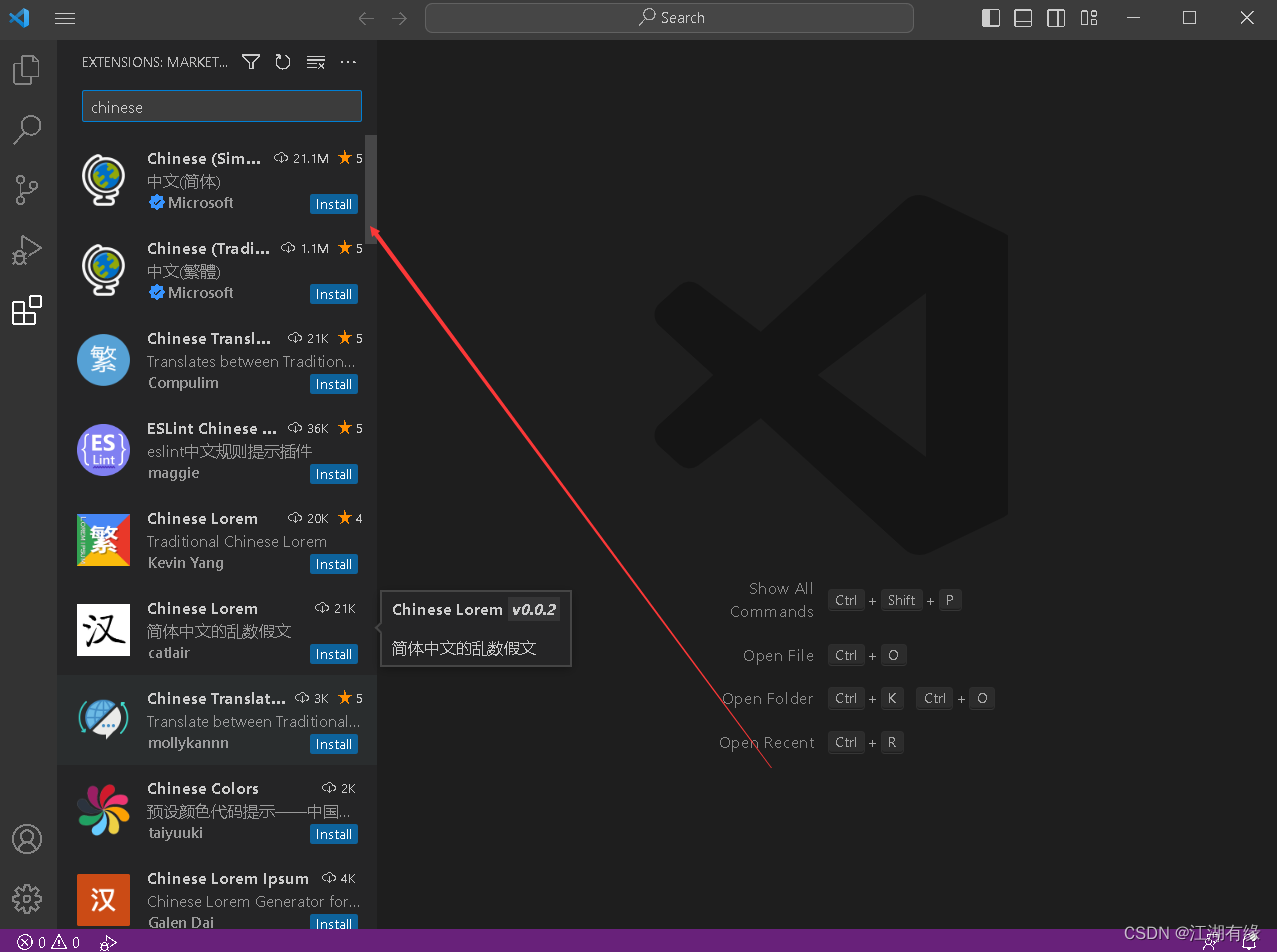Select the ESLint Chinese extension title

[x=212, y=428]
